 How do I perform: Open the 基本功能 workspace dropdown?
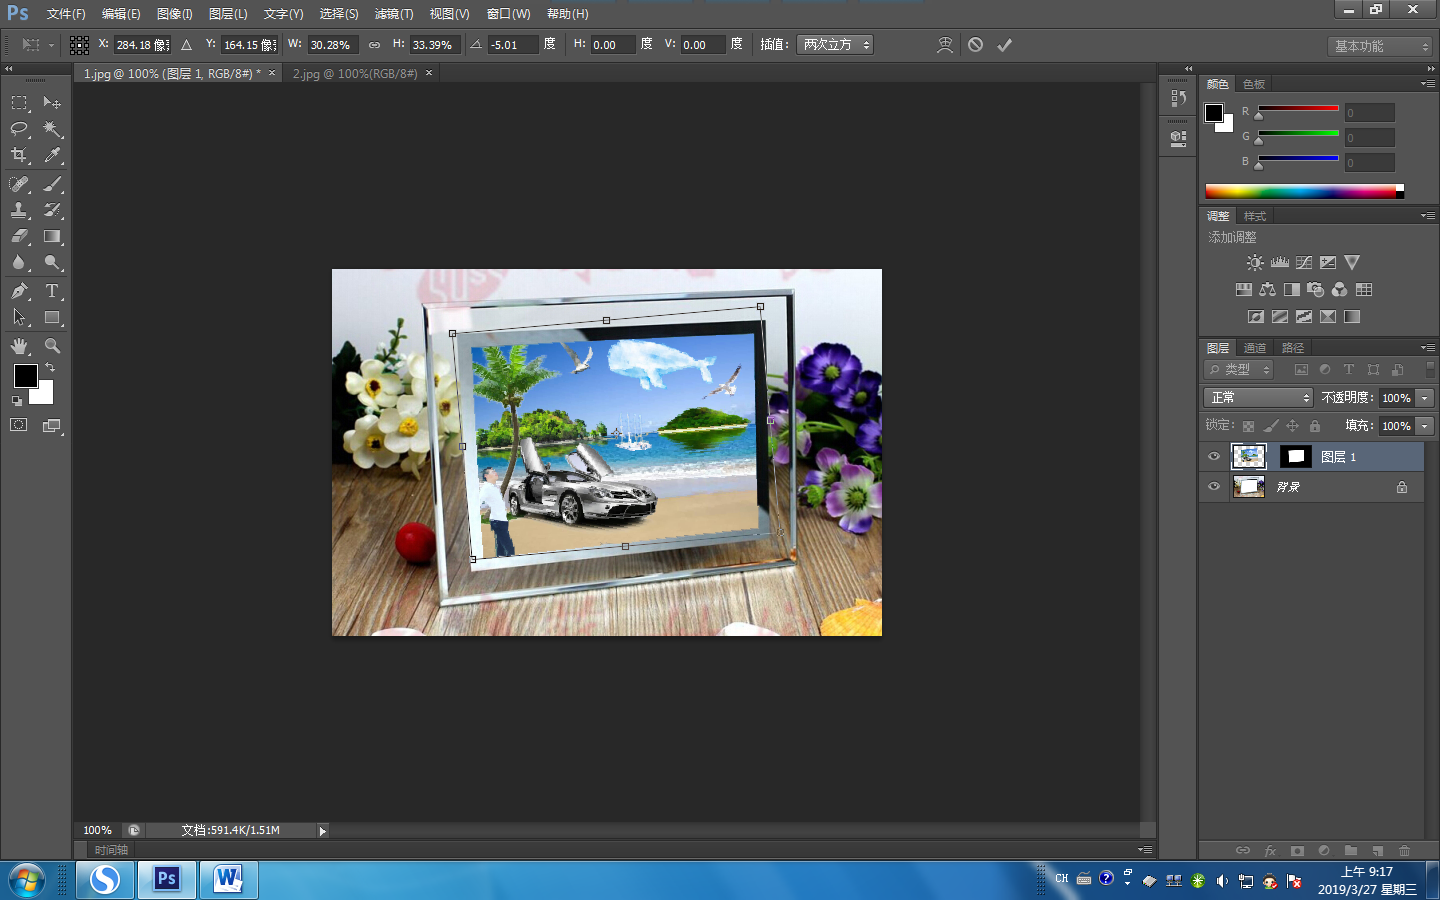[1380, 46]
